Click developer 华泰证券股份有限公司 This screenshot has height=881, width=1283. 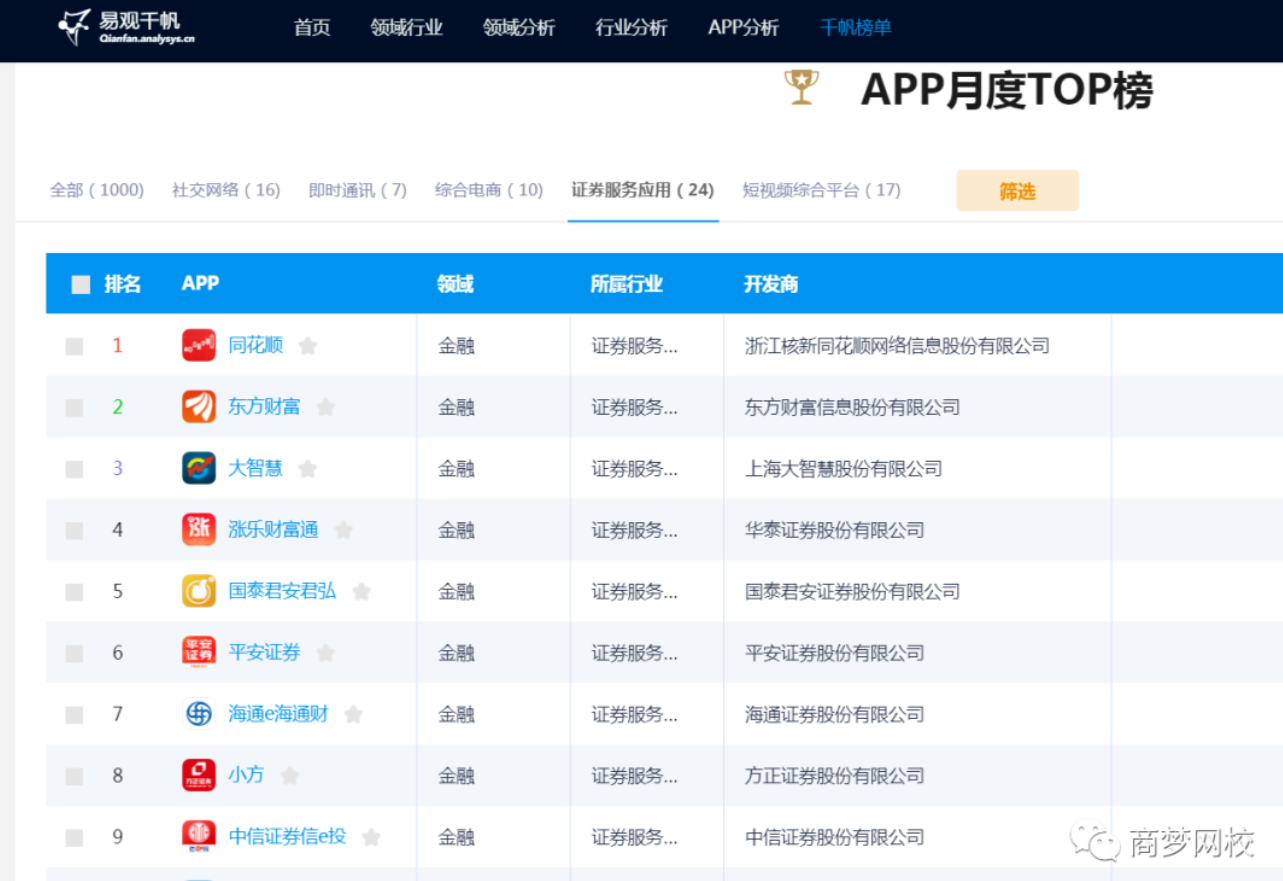835,530
